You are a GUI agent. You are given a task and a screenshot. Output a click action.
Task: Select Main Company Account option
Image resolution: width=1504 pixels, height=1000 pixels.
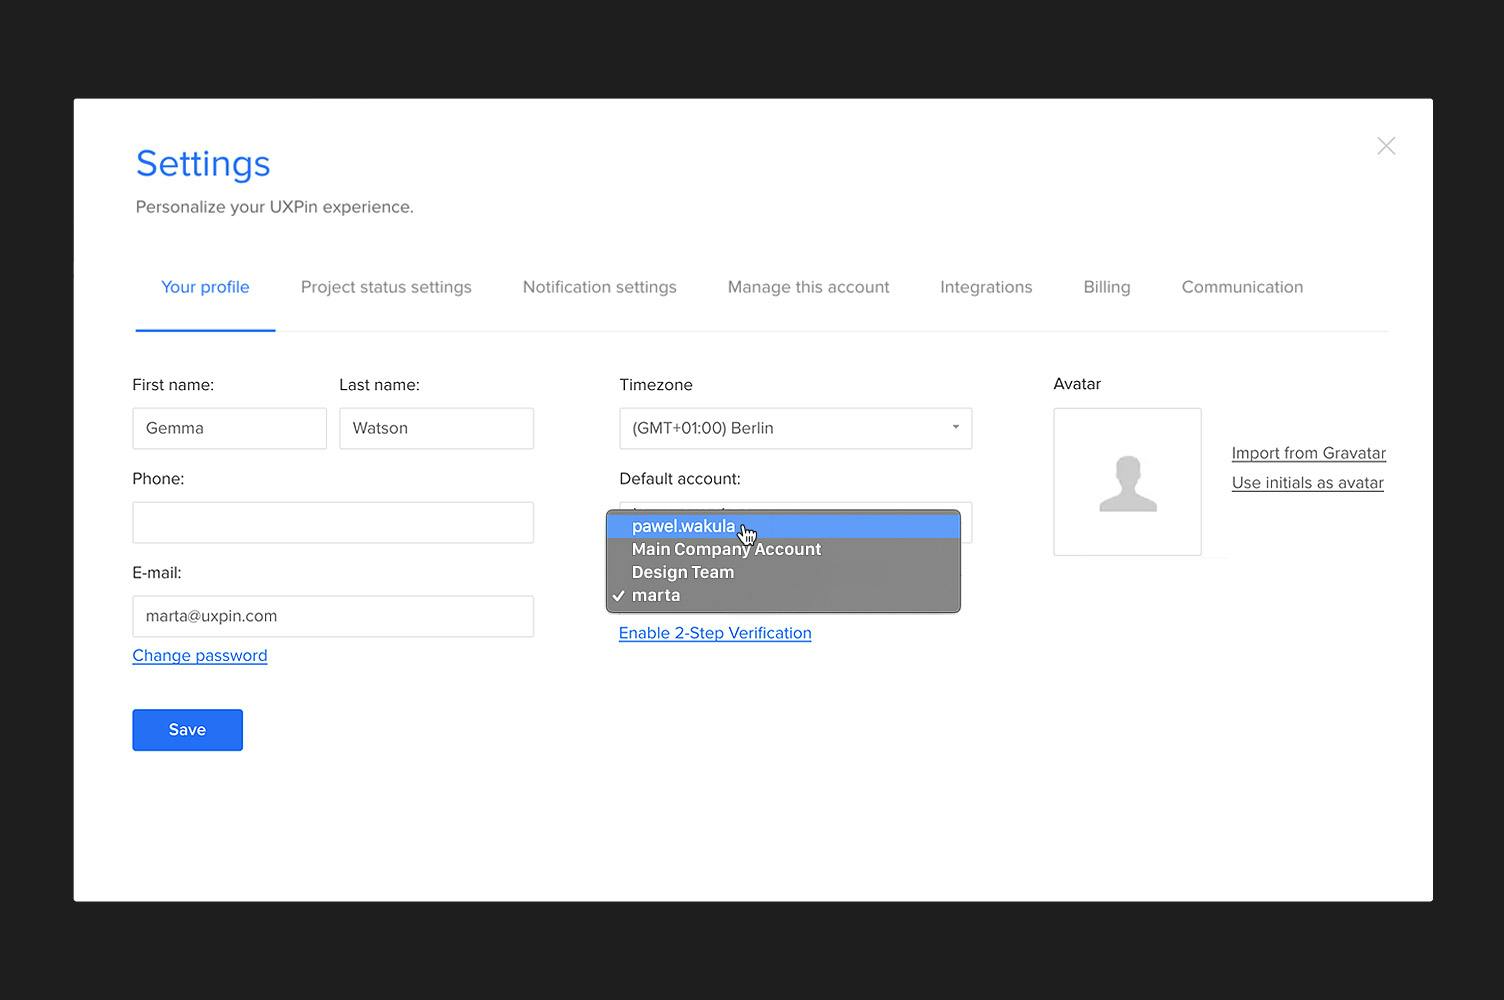(726, 549)
